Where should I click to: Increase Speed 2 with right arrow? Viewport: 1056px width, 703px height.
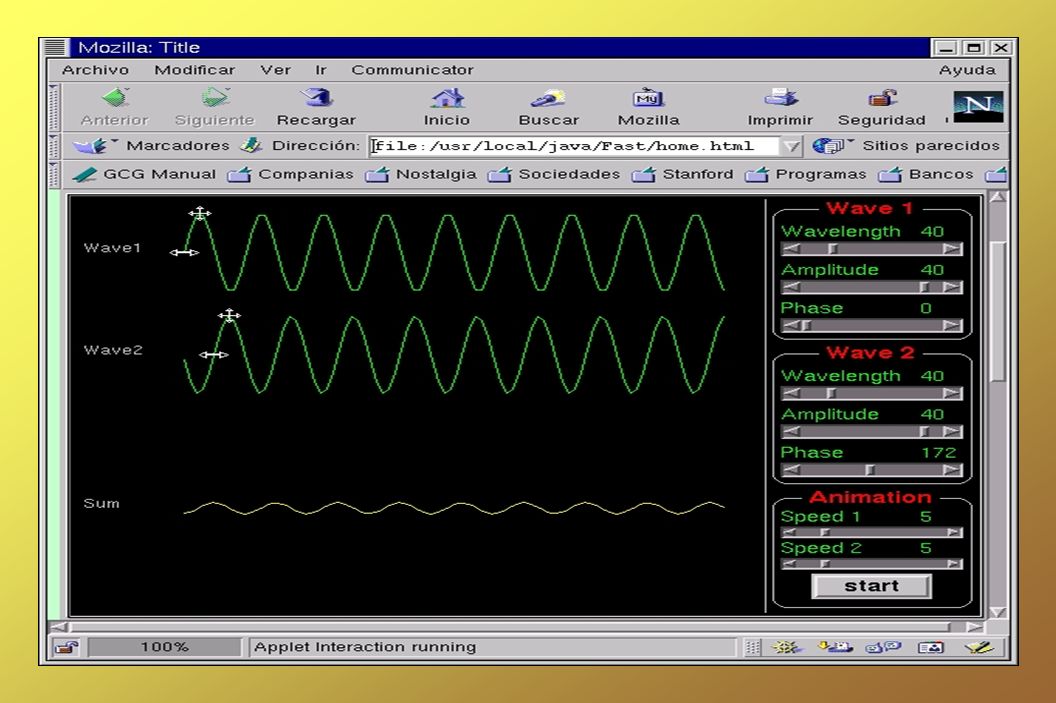click(953, 564)
